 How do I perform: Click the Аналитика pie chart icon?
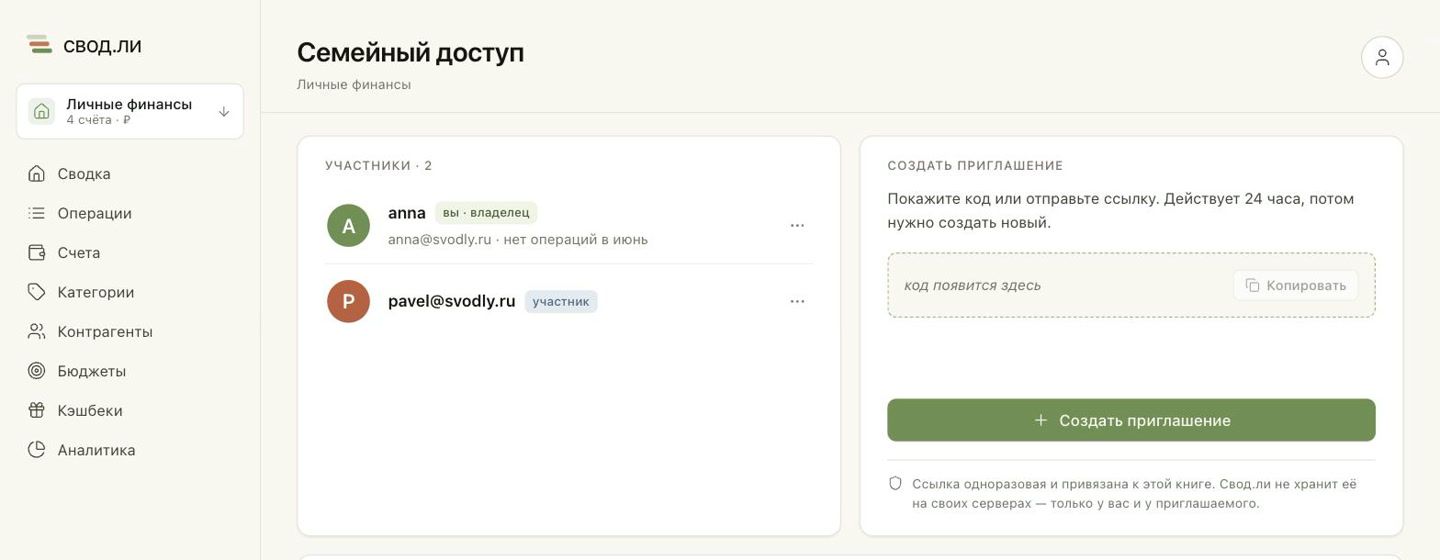tap(37, 450)
